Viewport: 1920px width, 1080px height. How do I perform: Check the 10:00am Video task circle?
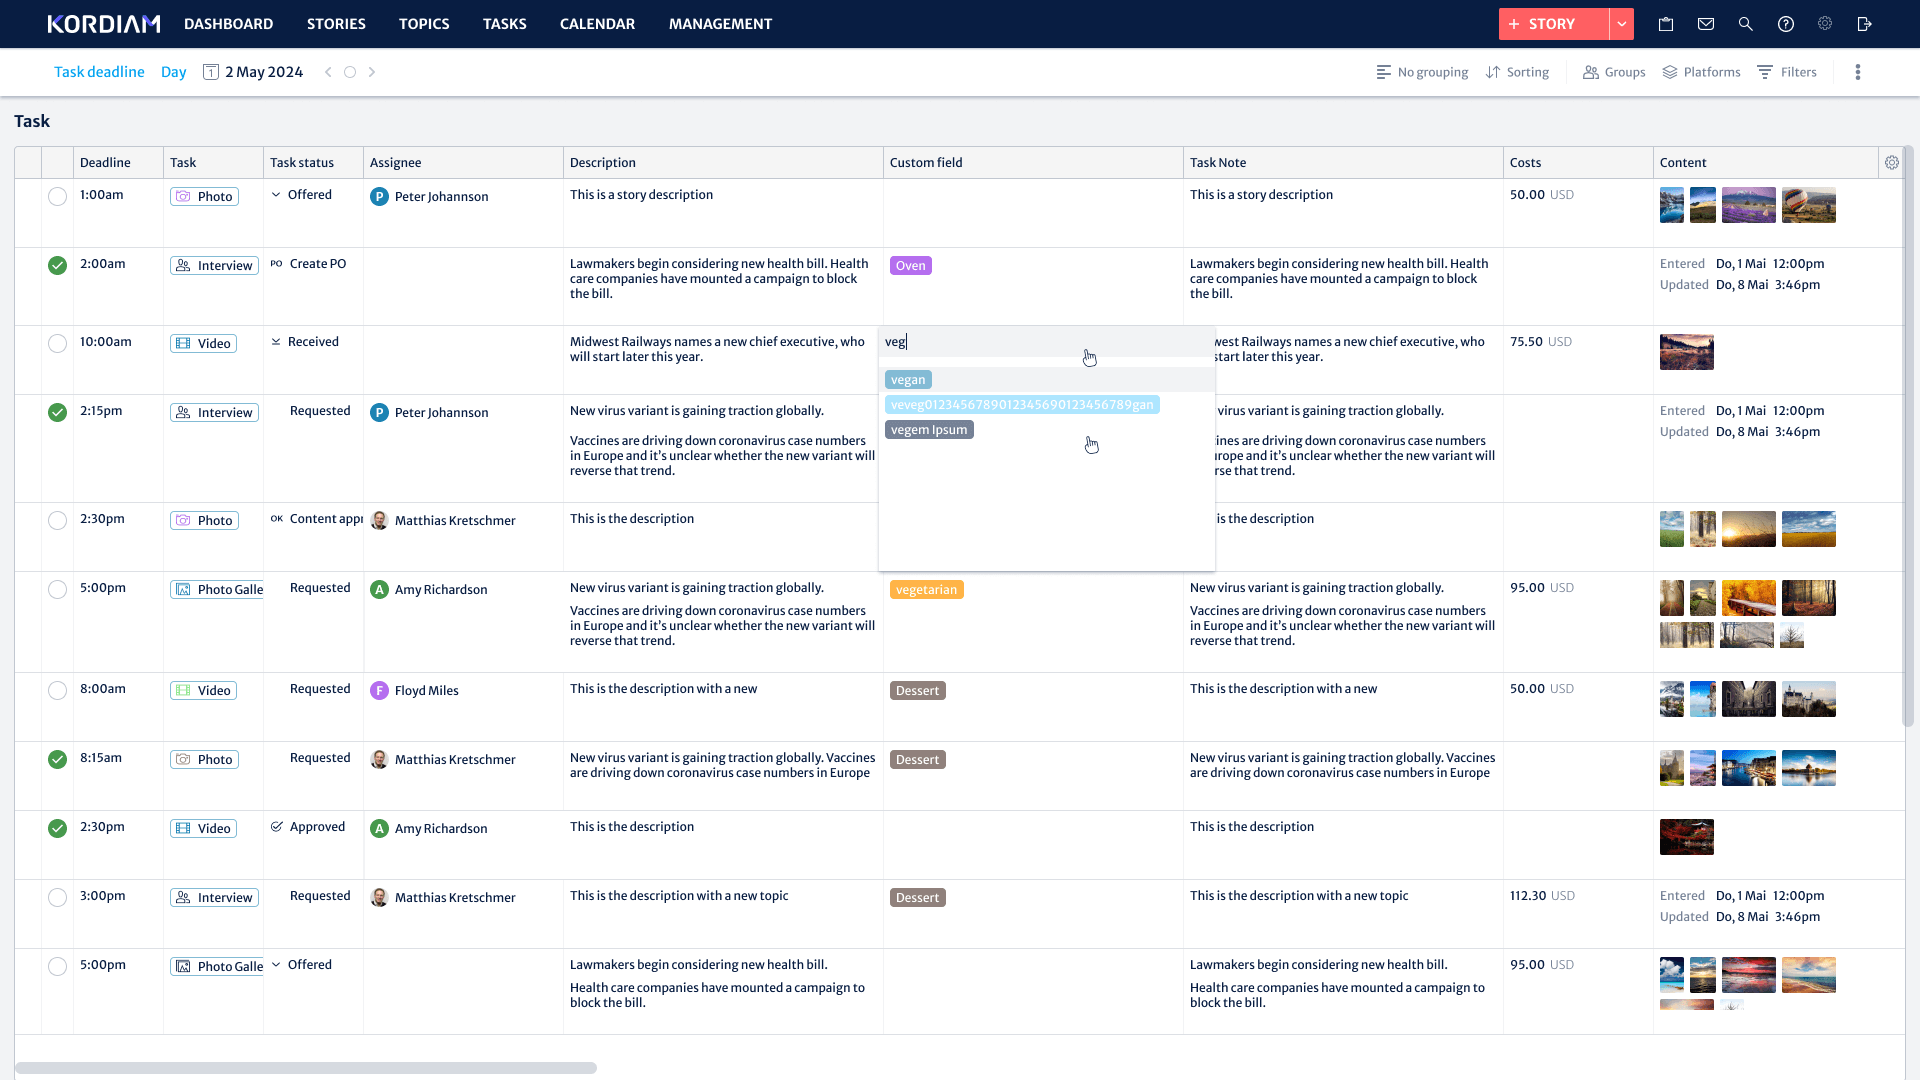click(x=58, y=344)
